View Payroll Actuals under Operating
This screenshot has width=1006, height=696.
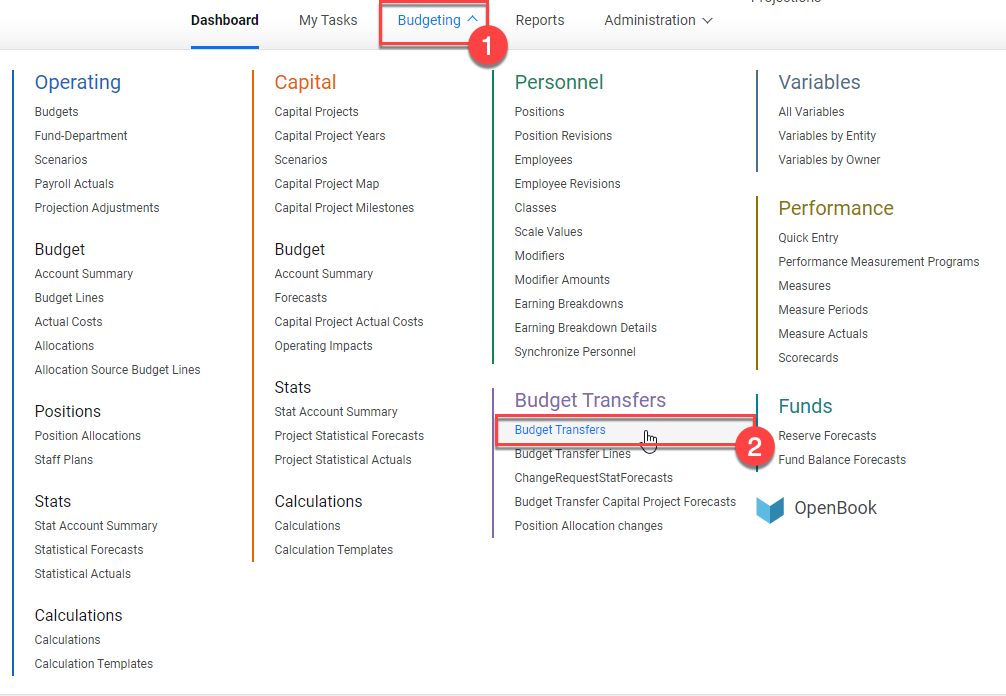point(74,183)
